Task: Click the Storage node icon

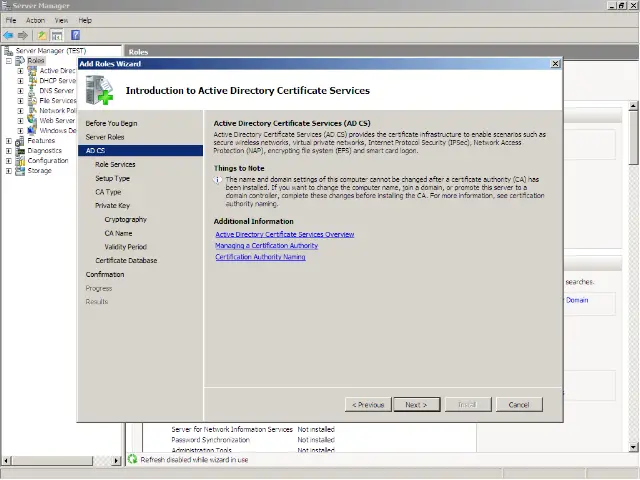Action: [20, 171]
